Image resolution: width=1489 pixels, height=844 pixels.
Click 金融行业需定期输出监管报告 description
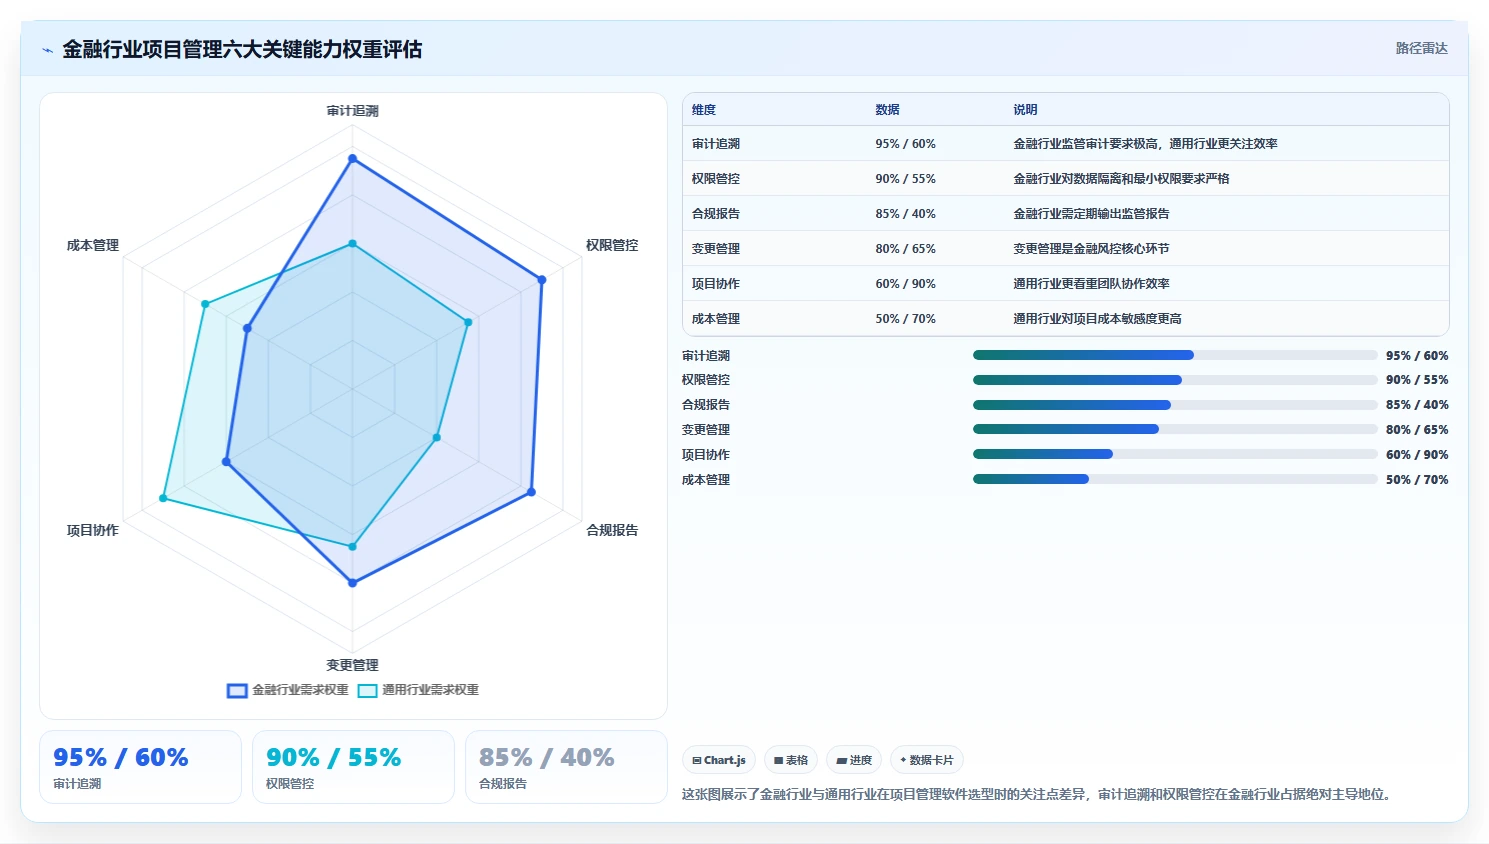pos(1091,214)
